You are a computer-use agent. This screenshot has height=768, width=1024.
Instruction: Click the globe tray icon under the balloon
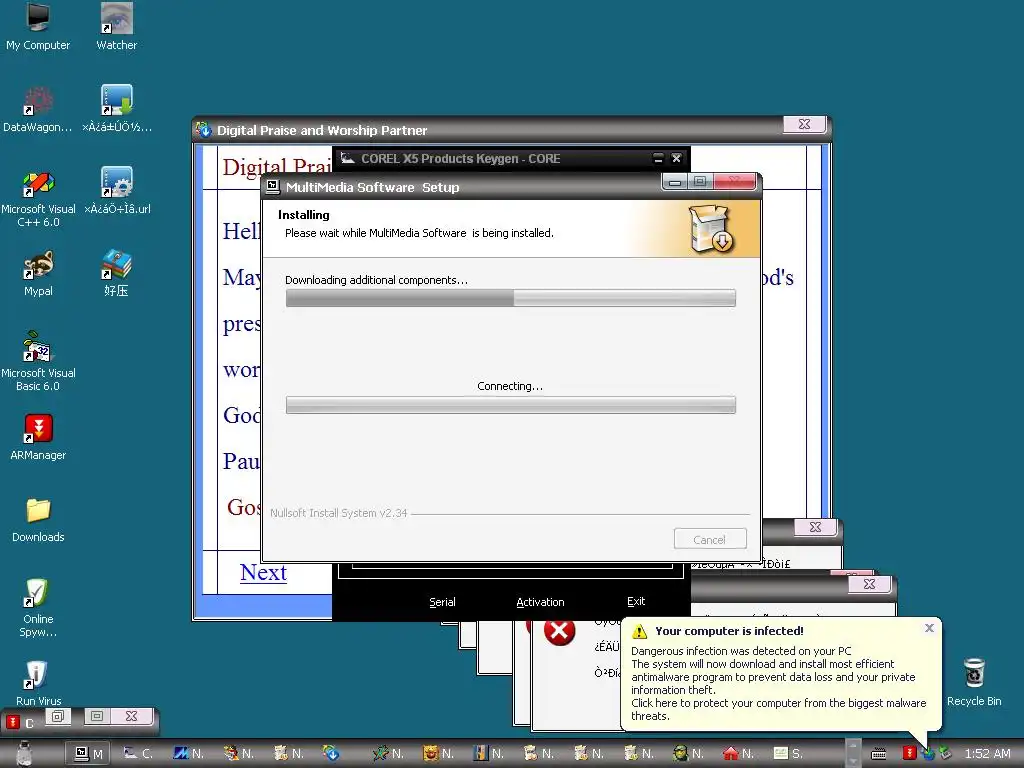(927, 755)
